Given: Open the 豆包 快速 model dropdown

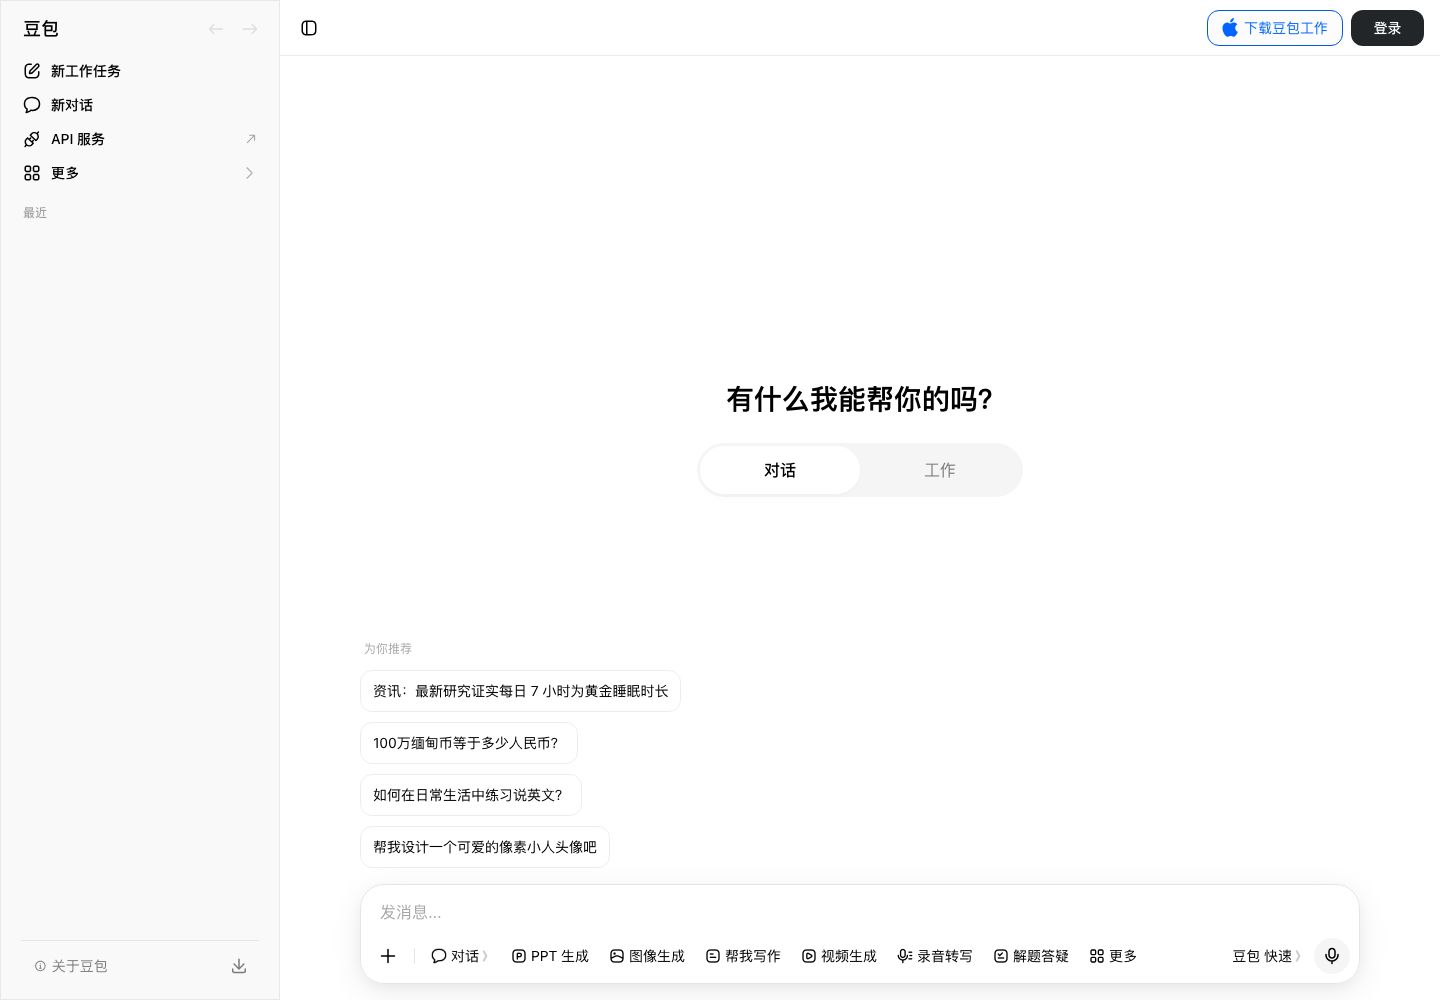Looking at the screenshot, I should point(1266,956).
